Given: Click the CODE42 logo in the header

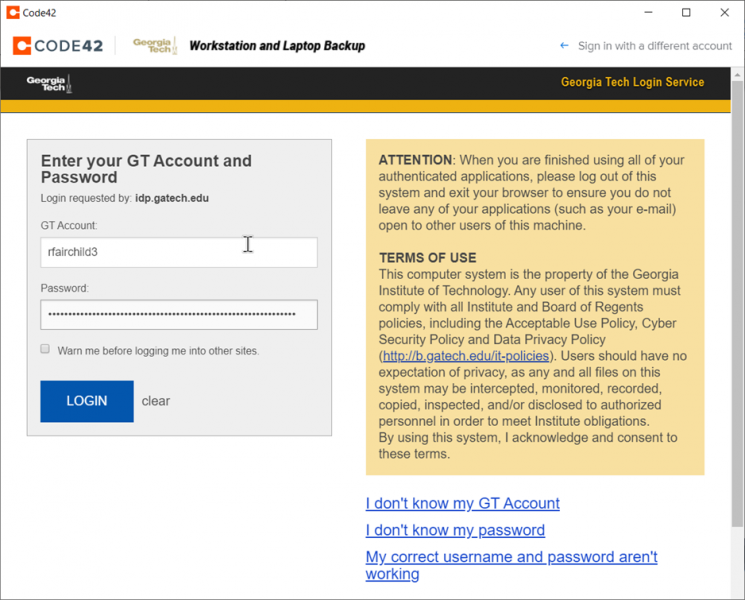Looking at the screenshot, I should point(58,46).
